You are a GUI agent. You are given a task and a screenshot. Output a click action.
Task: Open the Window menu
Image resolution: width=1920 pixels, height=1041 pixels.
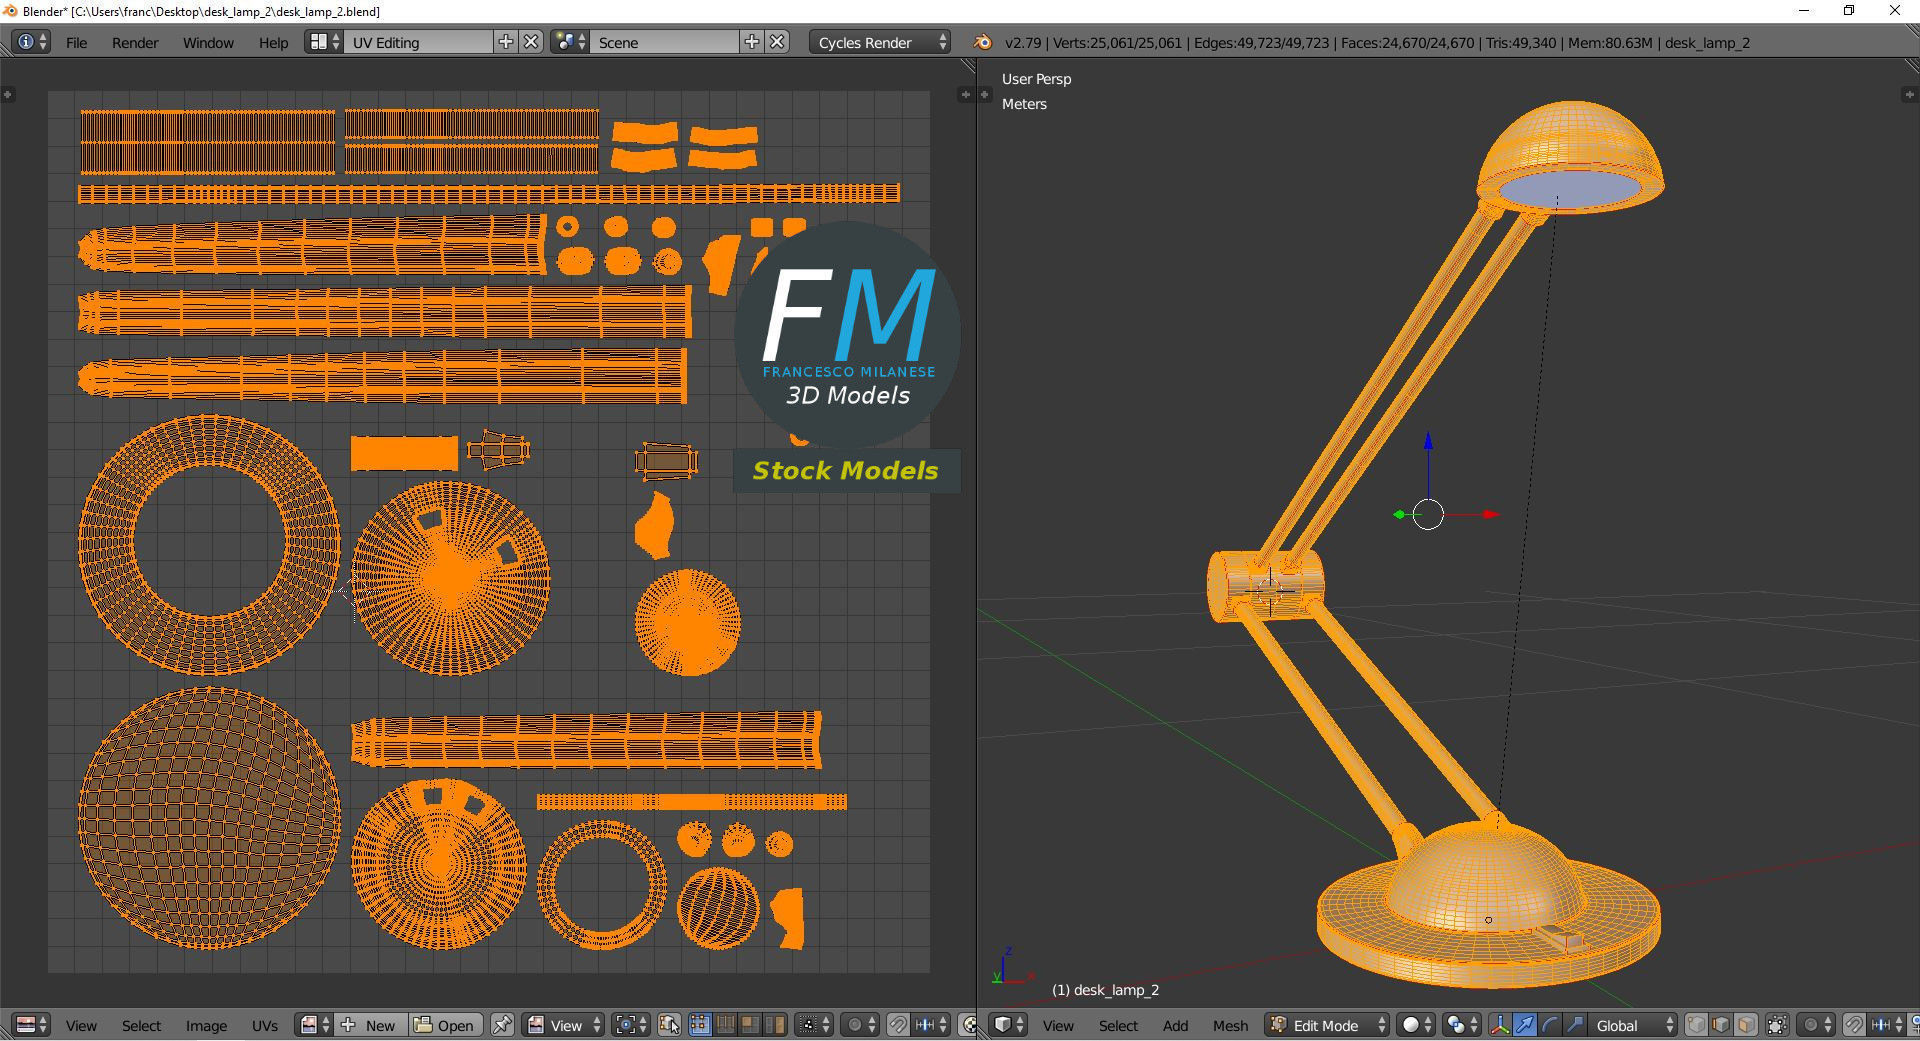208,43
